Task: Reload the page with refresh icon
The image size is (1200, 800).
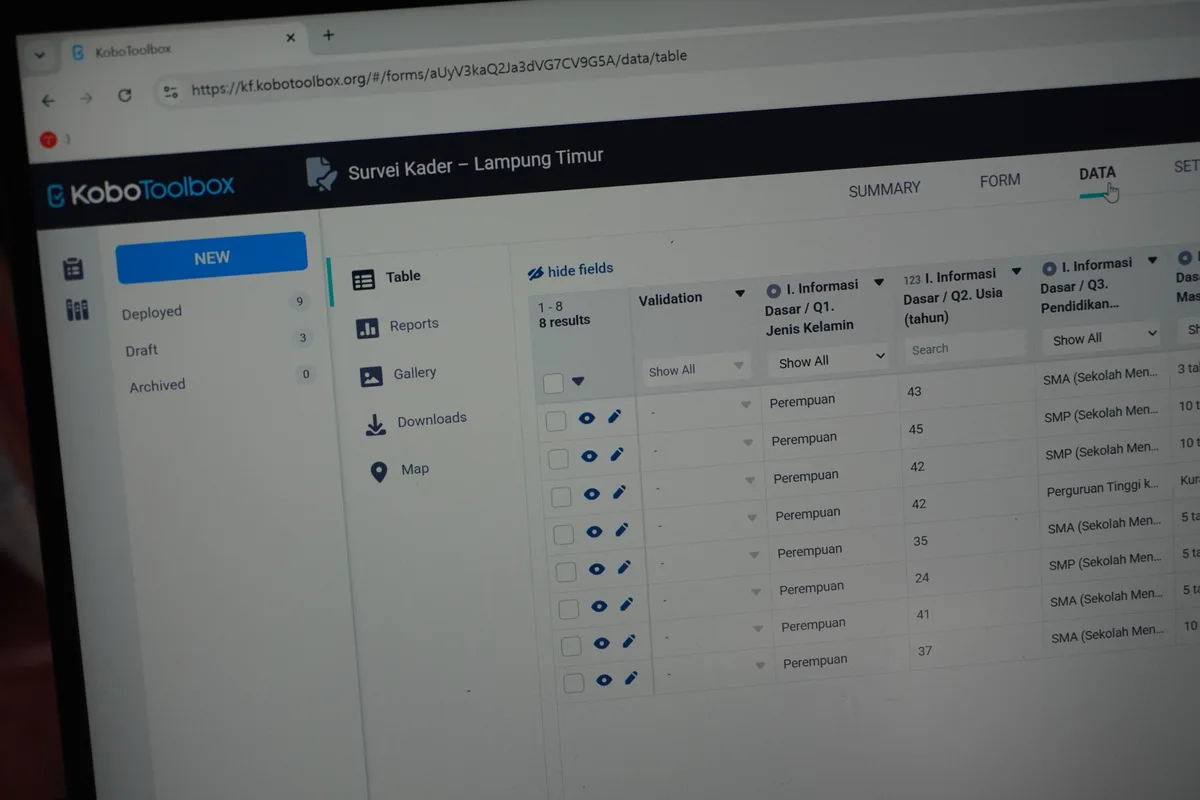Action: pos(124,96)
